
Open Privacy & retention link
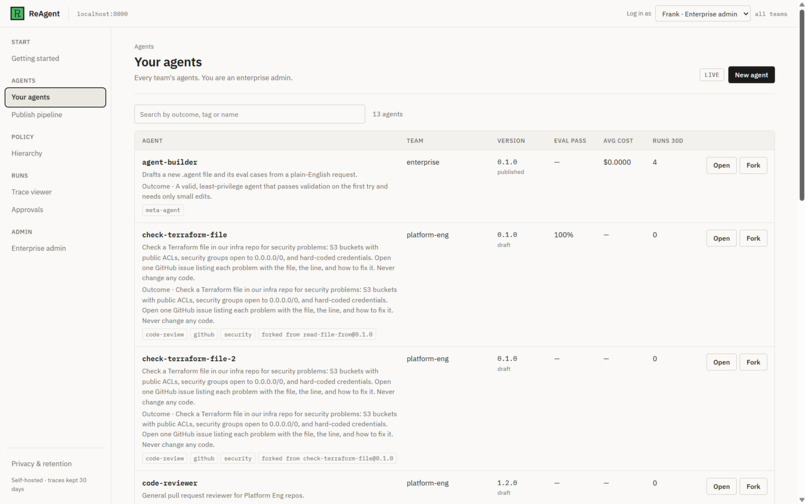[42, 464]
